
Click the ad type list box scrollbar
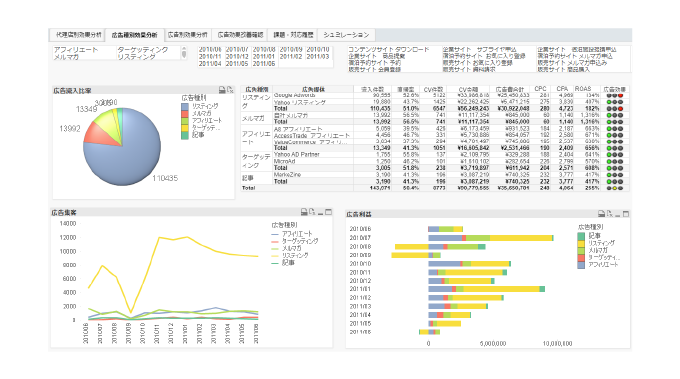click(184, 53)
